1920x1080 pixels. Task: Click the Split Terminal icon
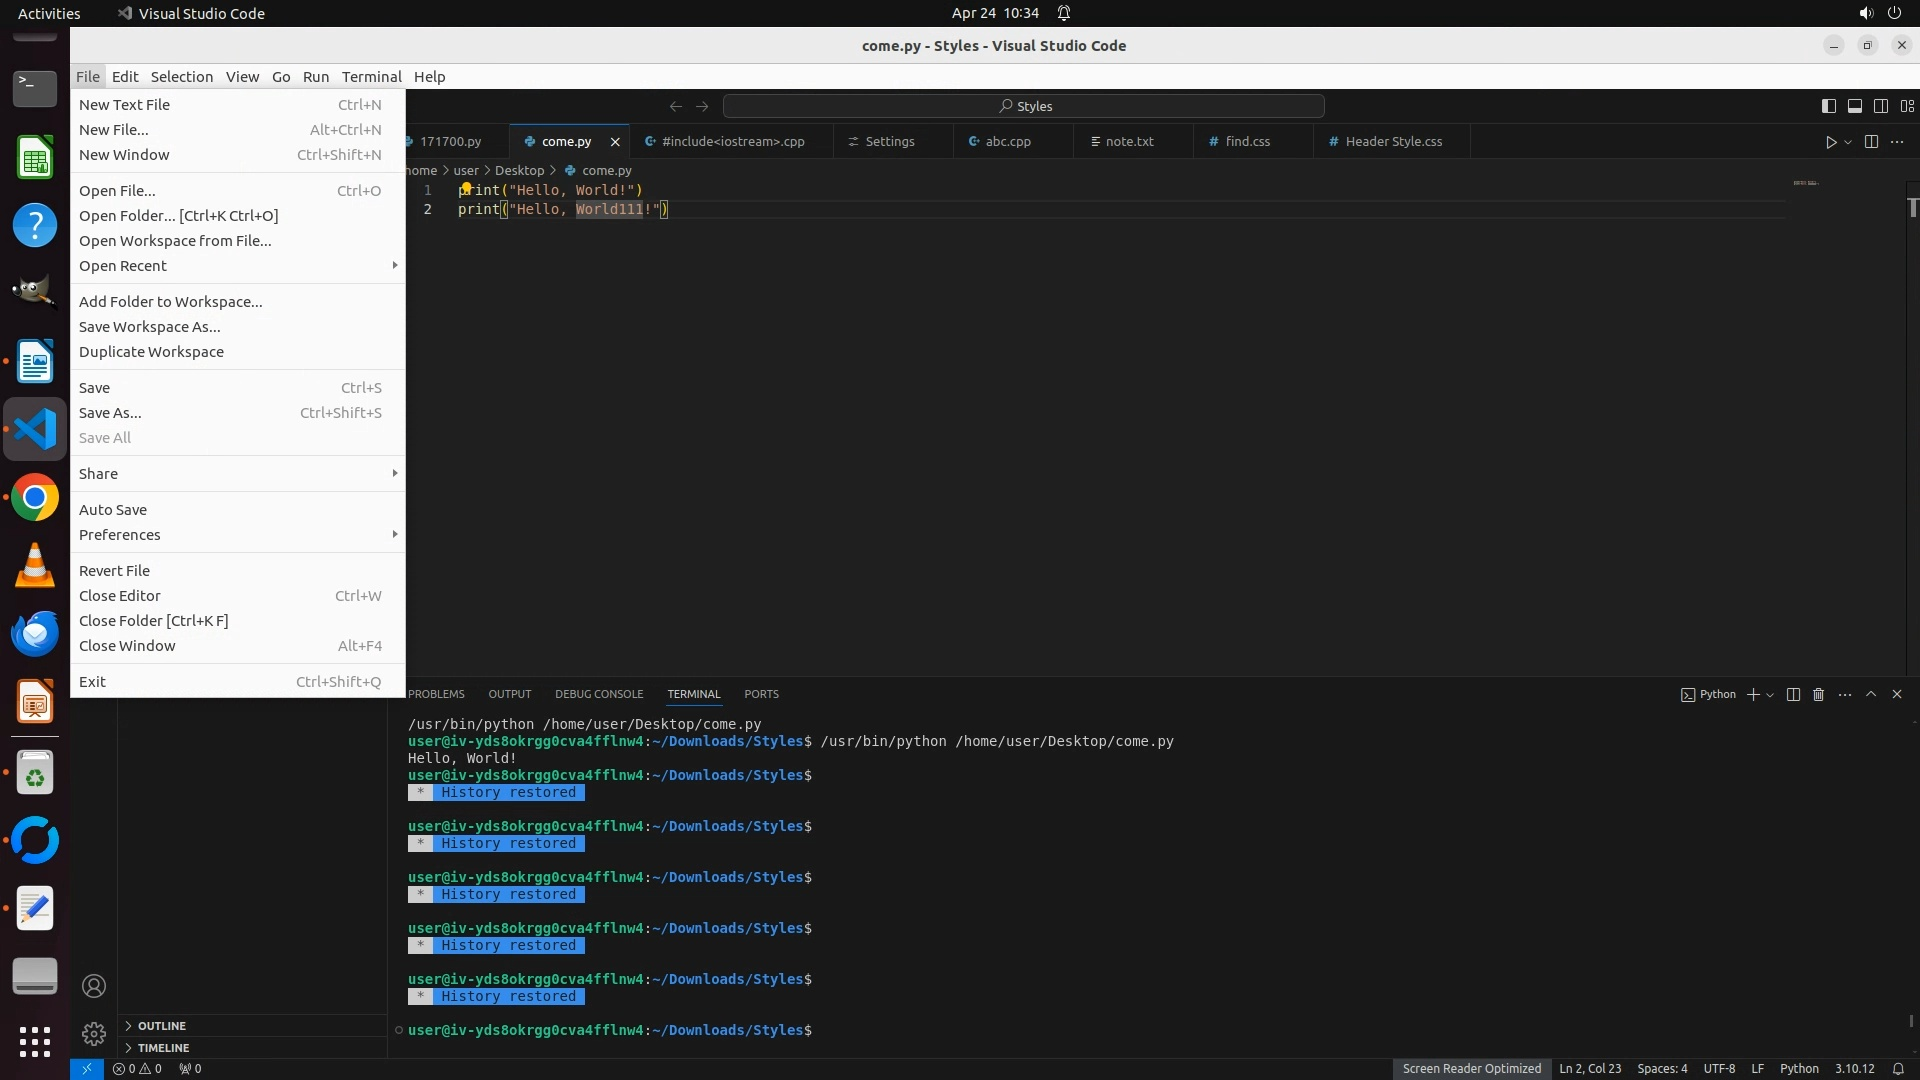pos(1793,694)
